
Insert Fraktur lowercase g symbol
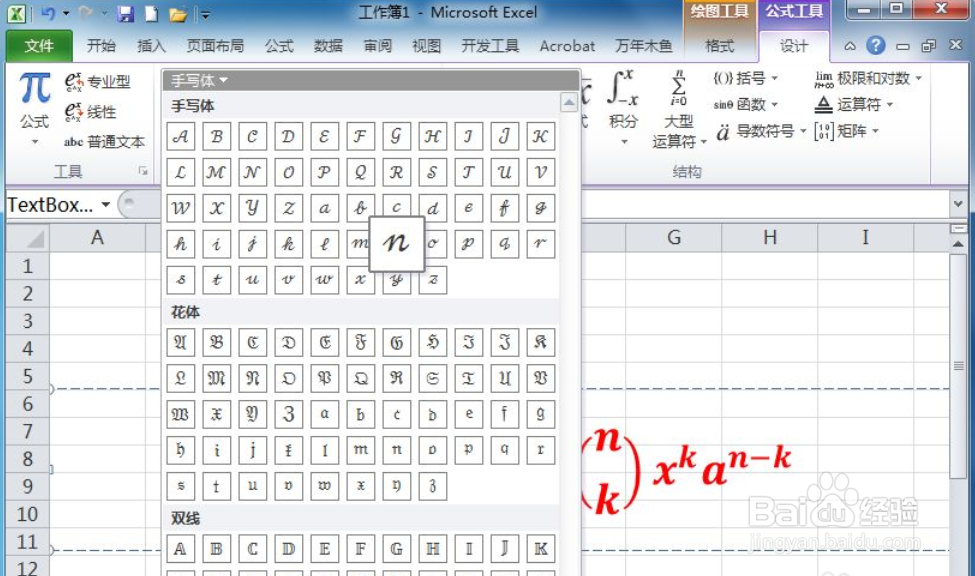540,414
